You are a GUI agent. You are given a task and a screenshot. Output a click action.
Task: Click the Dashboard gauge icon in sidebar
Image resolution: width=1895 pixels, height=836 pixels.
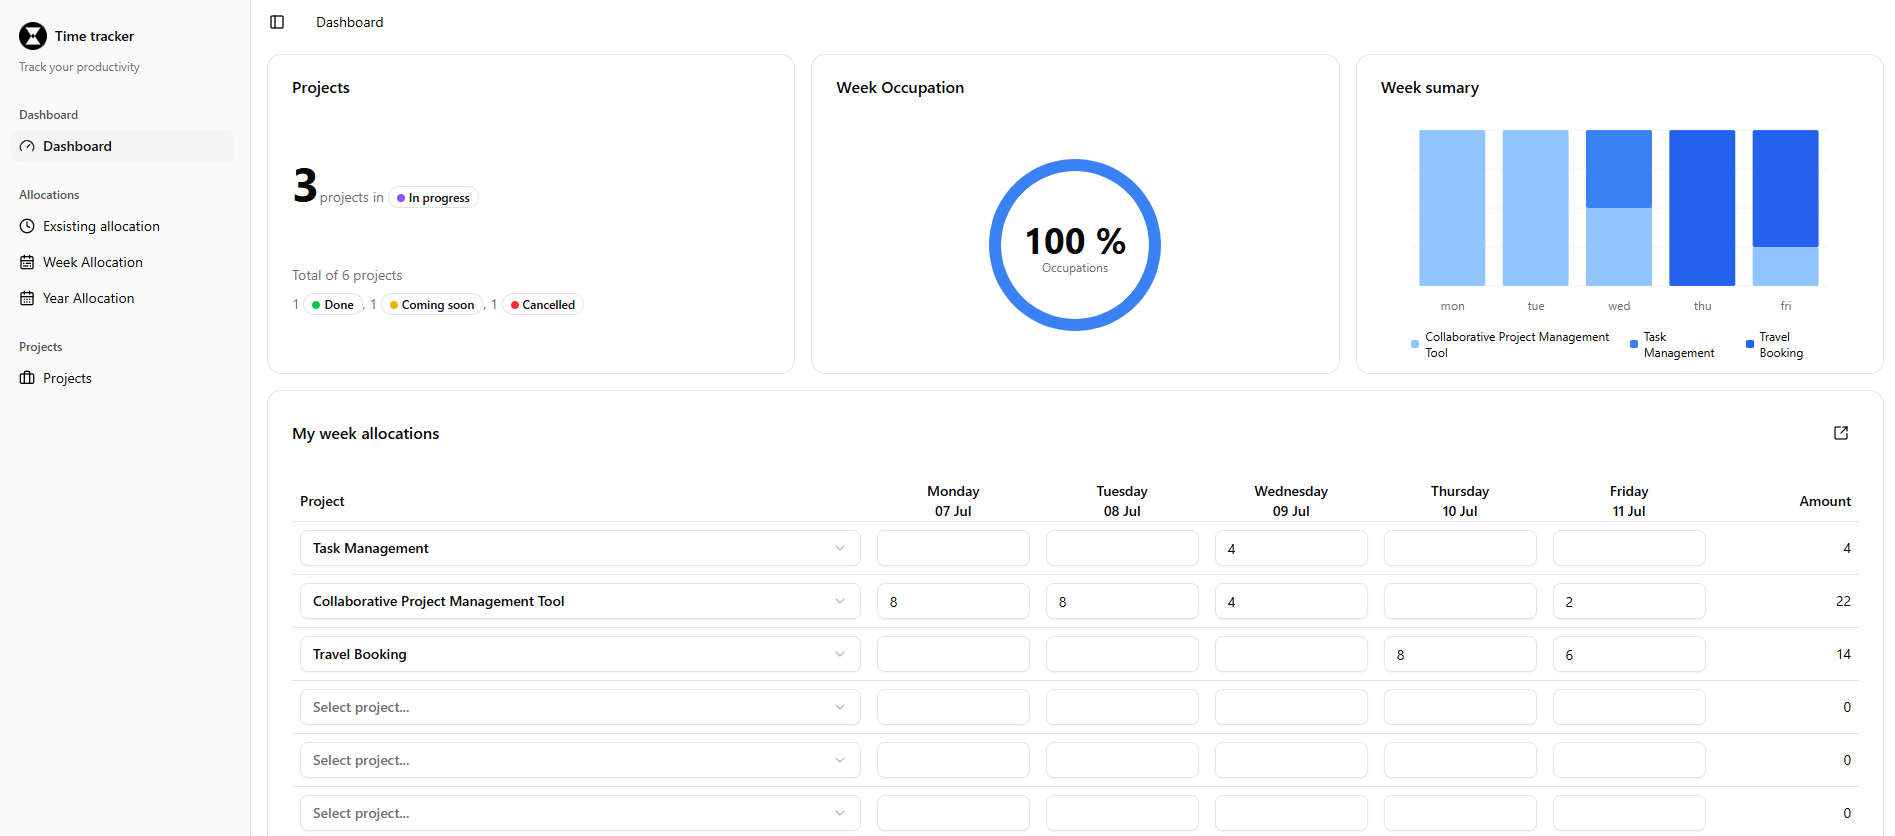coord(27,146)
